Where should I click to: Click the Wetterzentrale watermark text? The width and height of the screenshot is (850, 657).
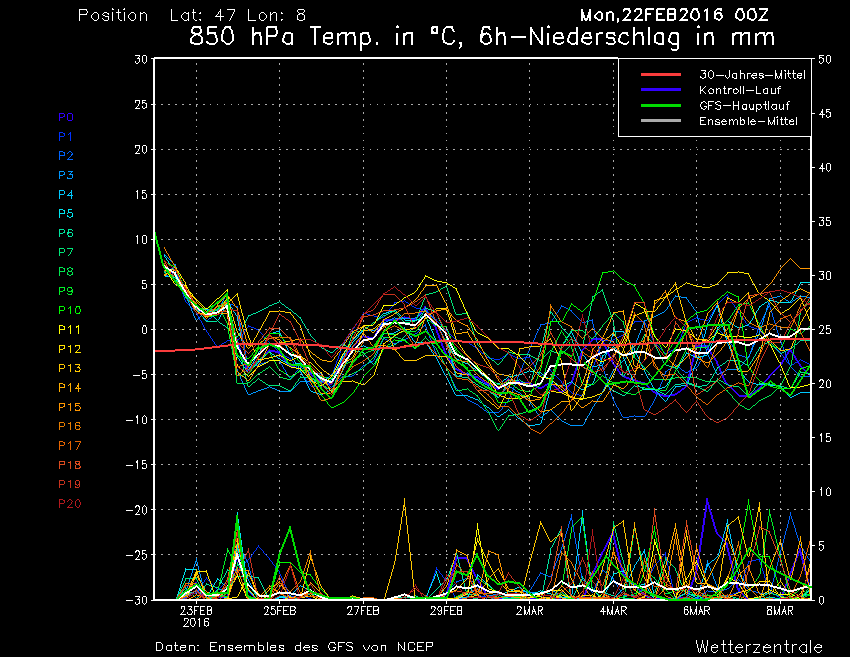tap(759, 645)
